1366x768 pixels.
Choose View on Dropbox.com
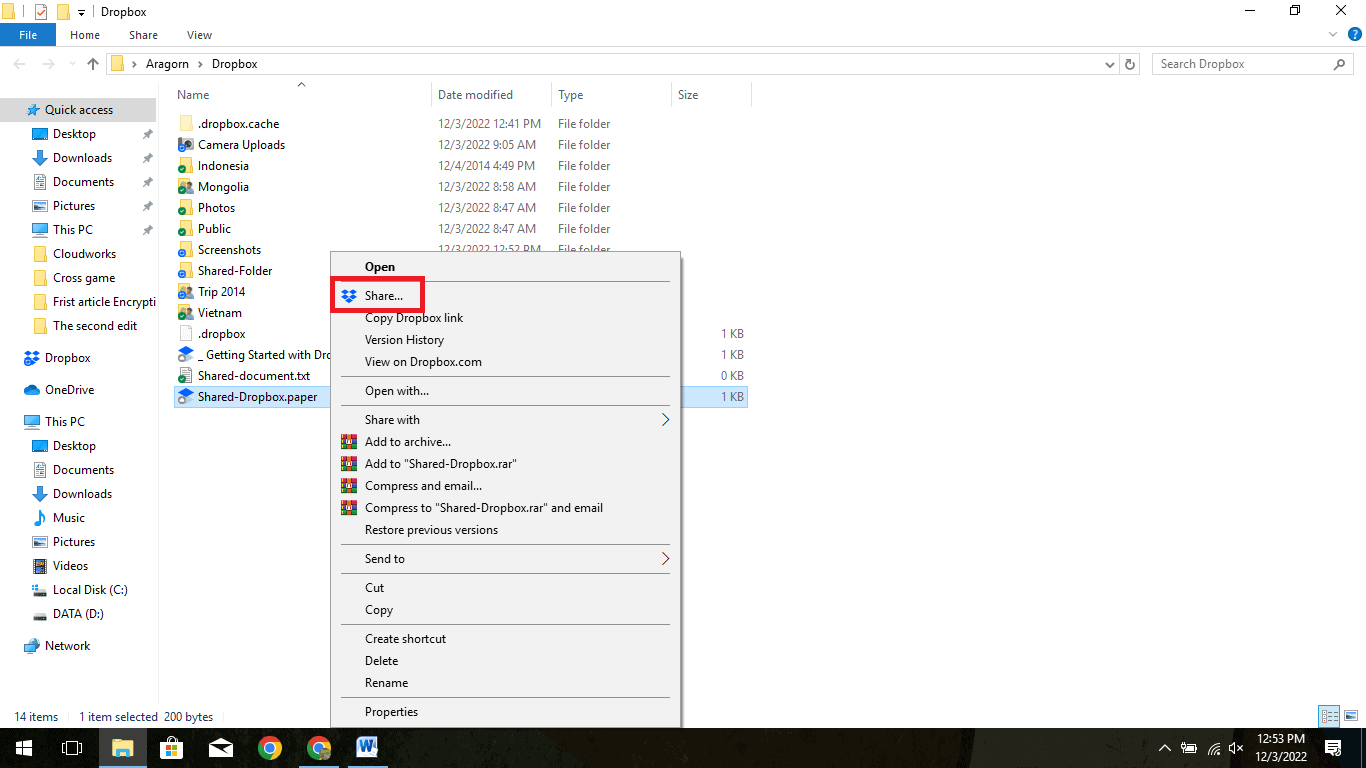click(x=423, y=362)
